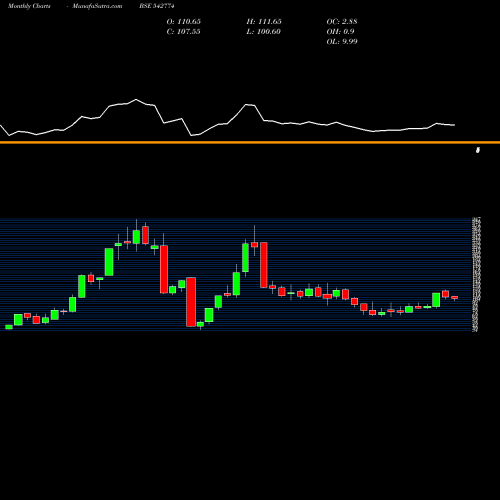Click the last red candle at the chart's right end
Viewport: 500px width, 500px height.
tap(455, 297)
